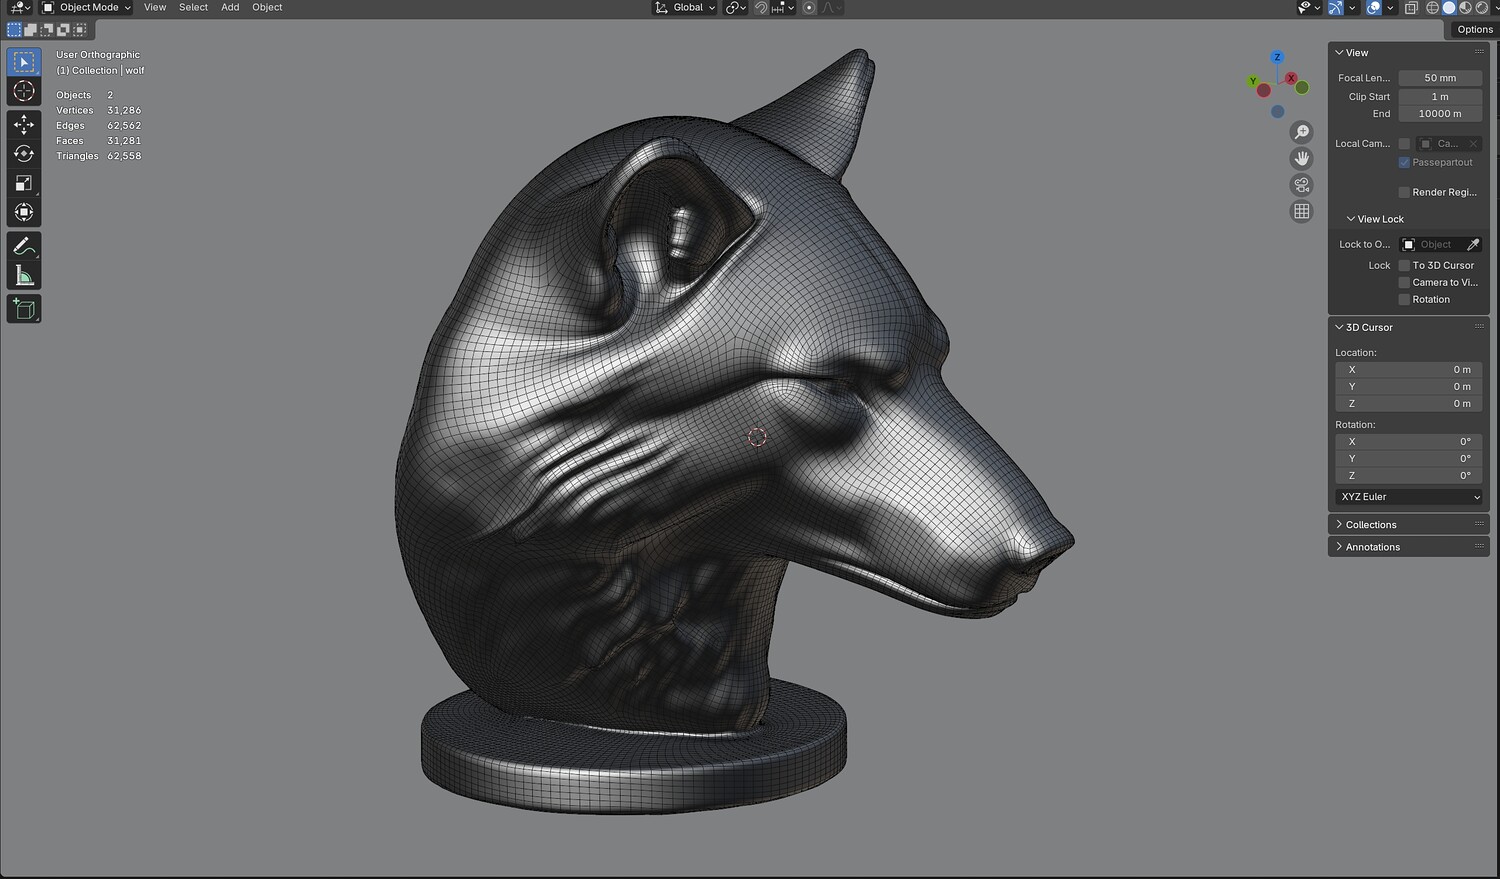Toggle X-ray mode
Viewport: 1500px width, 879px height.
coord(1411,7)
